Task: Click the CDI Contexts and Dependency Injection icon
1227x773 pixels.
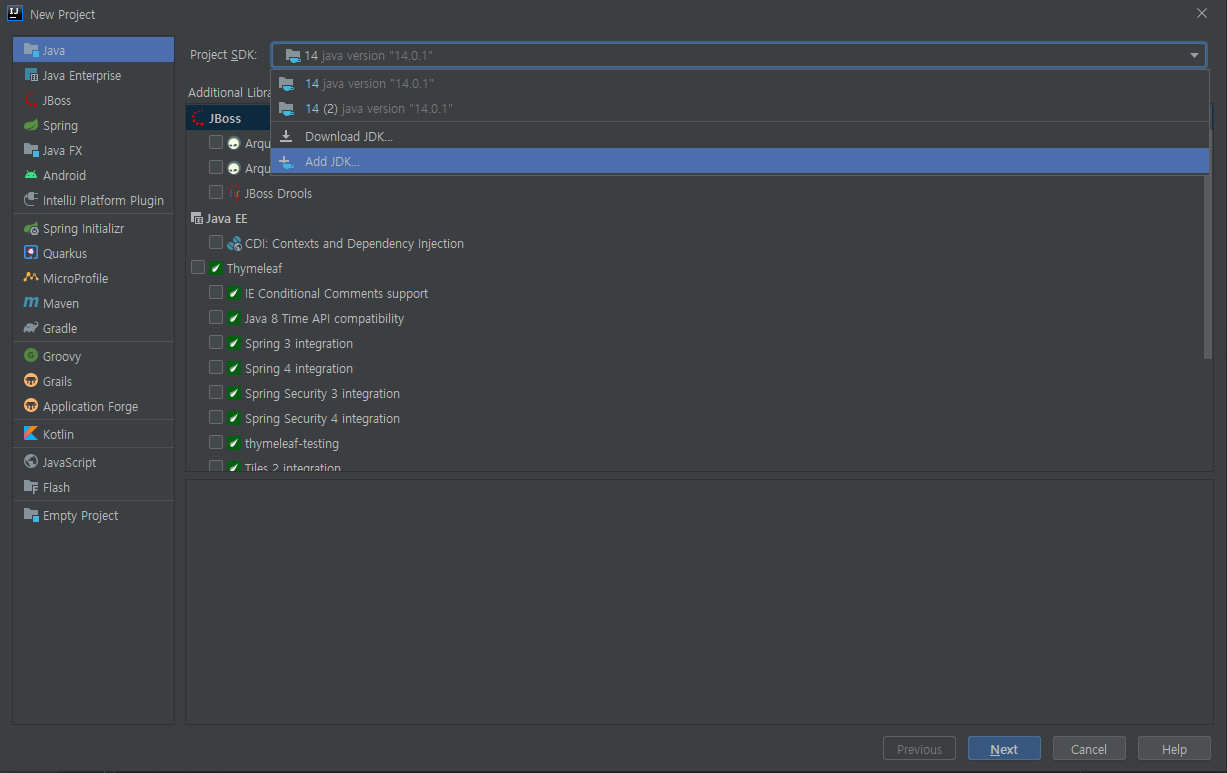Action: 234,243
